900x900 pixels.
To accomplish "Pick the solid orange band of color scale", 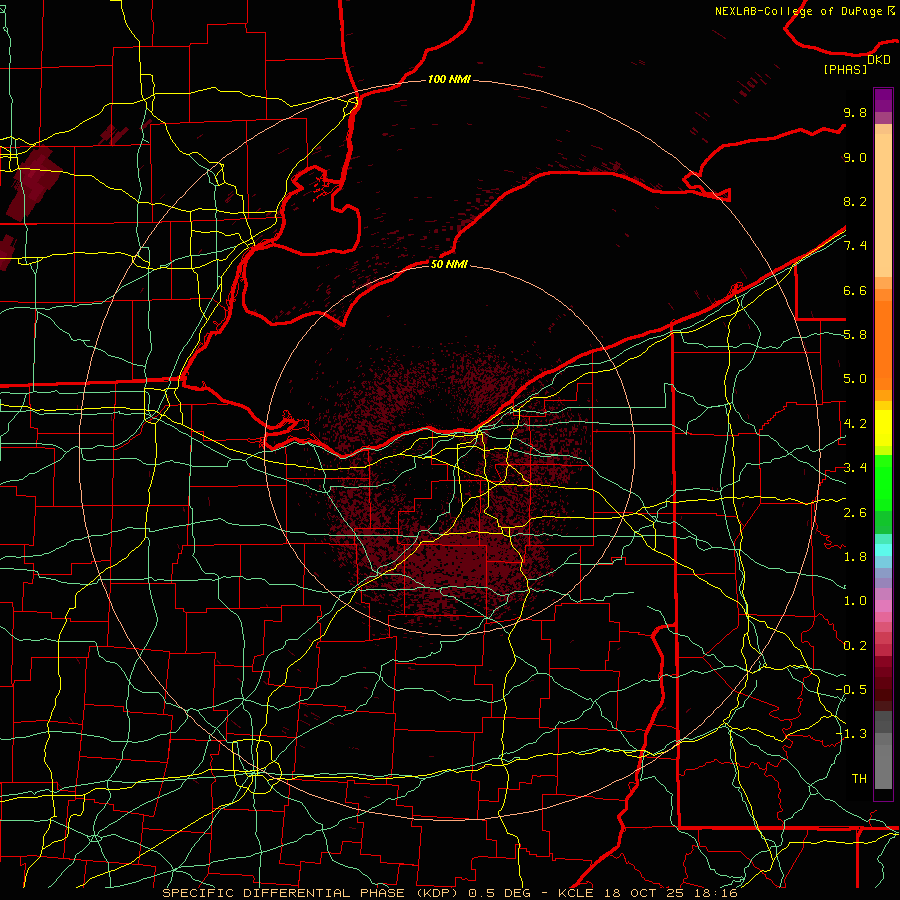I will (883, 346).
